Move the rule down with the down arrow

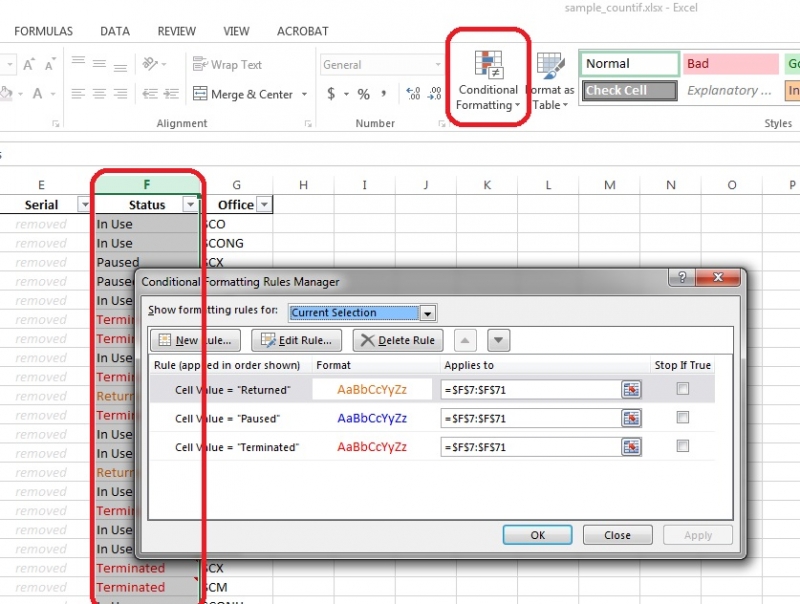(498, 340)
